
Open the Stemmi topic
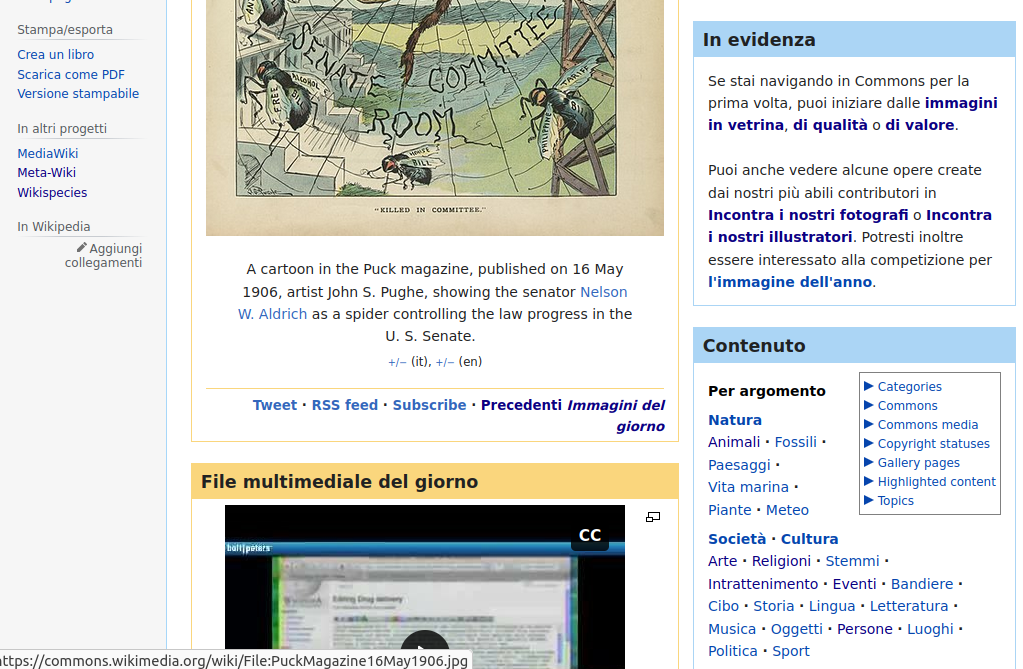click(x=852, y=561)
